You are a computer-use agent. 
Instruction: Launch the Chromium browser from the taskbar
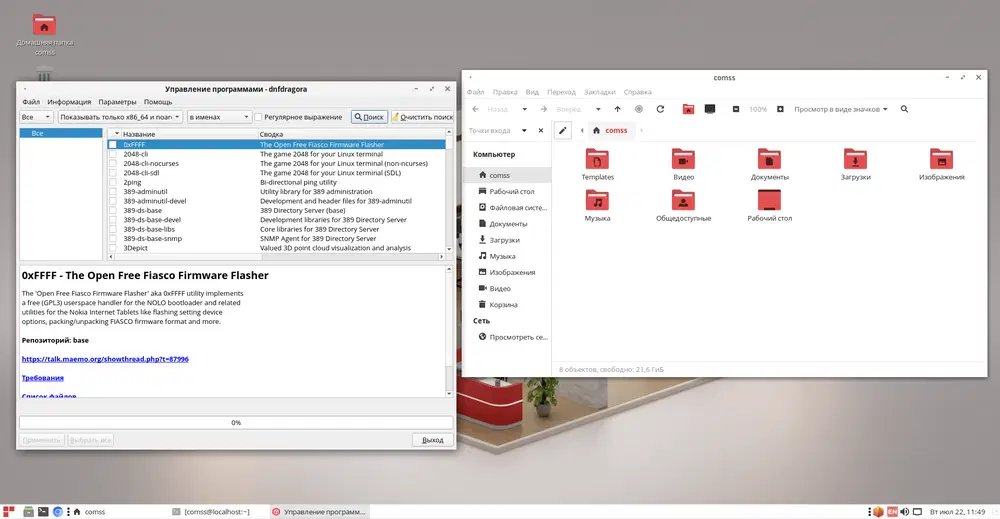[x=57, y=511]
